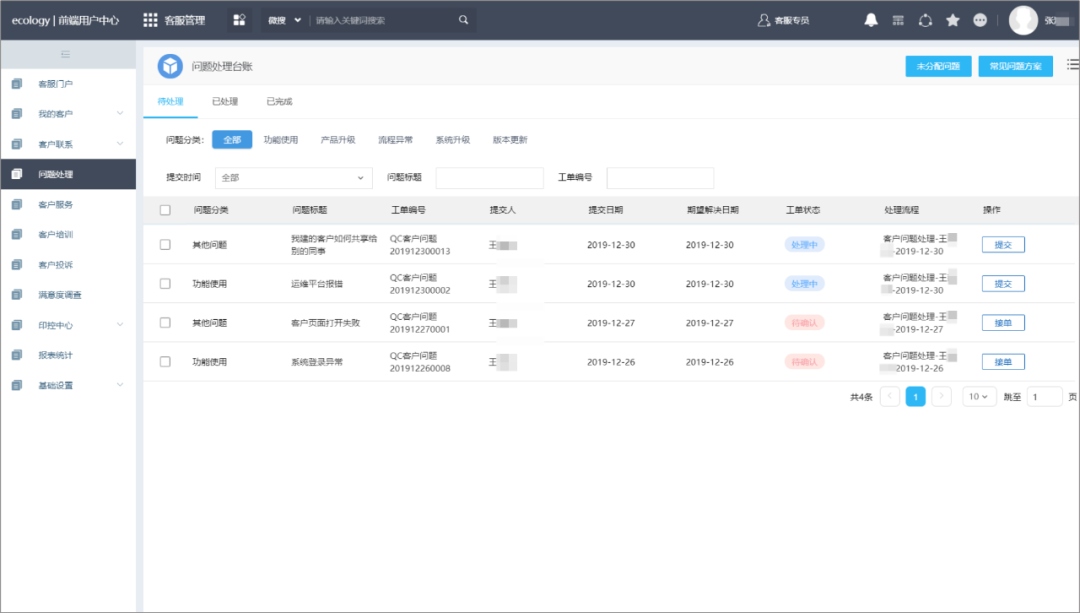Switch to the 已完成 tab
Screen dimensions: 1080x613
click(x=279, y=101)
